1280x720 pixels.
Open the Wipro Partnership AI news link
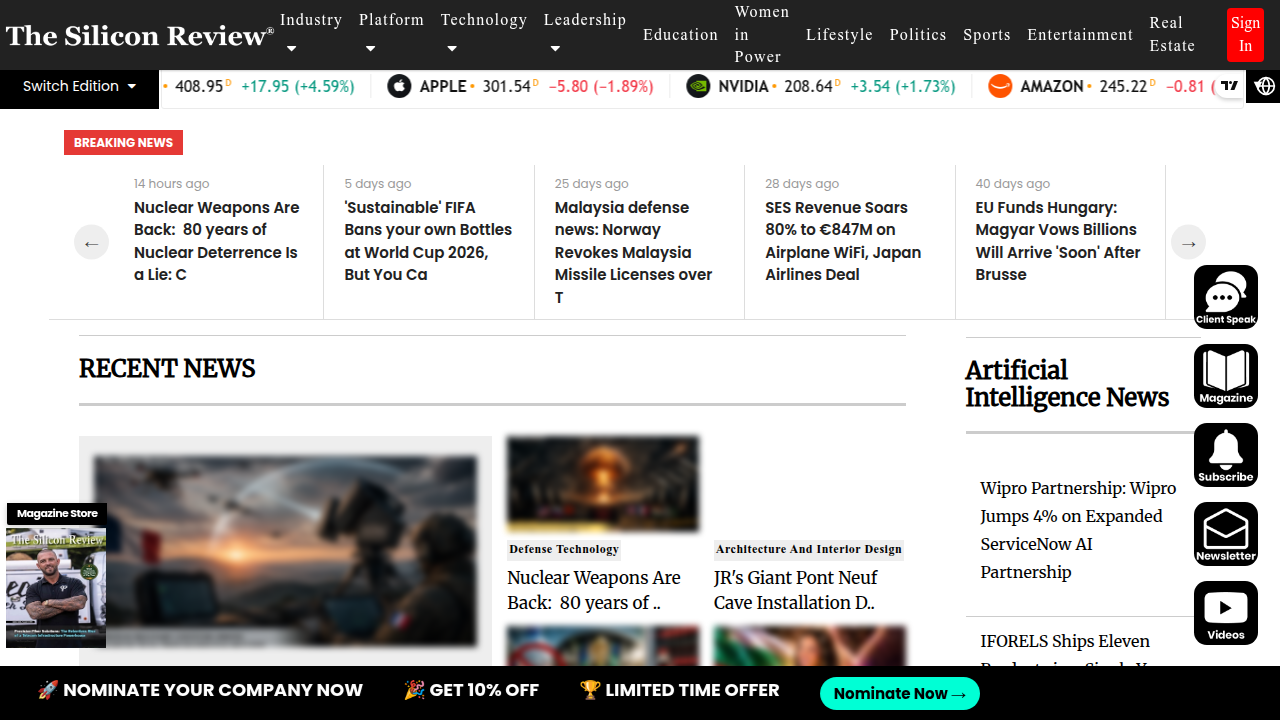point(1078,530)
